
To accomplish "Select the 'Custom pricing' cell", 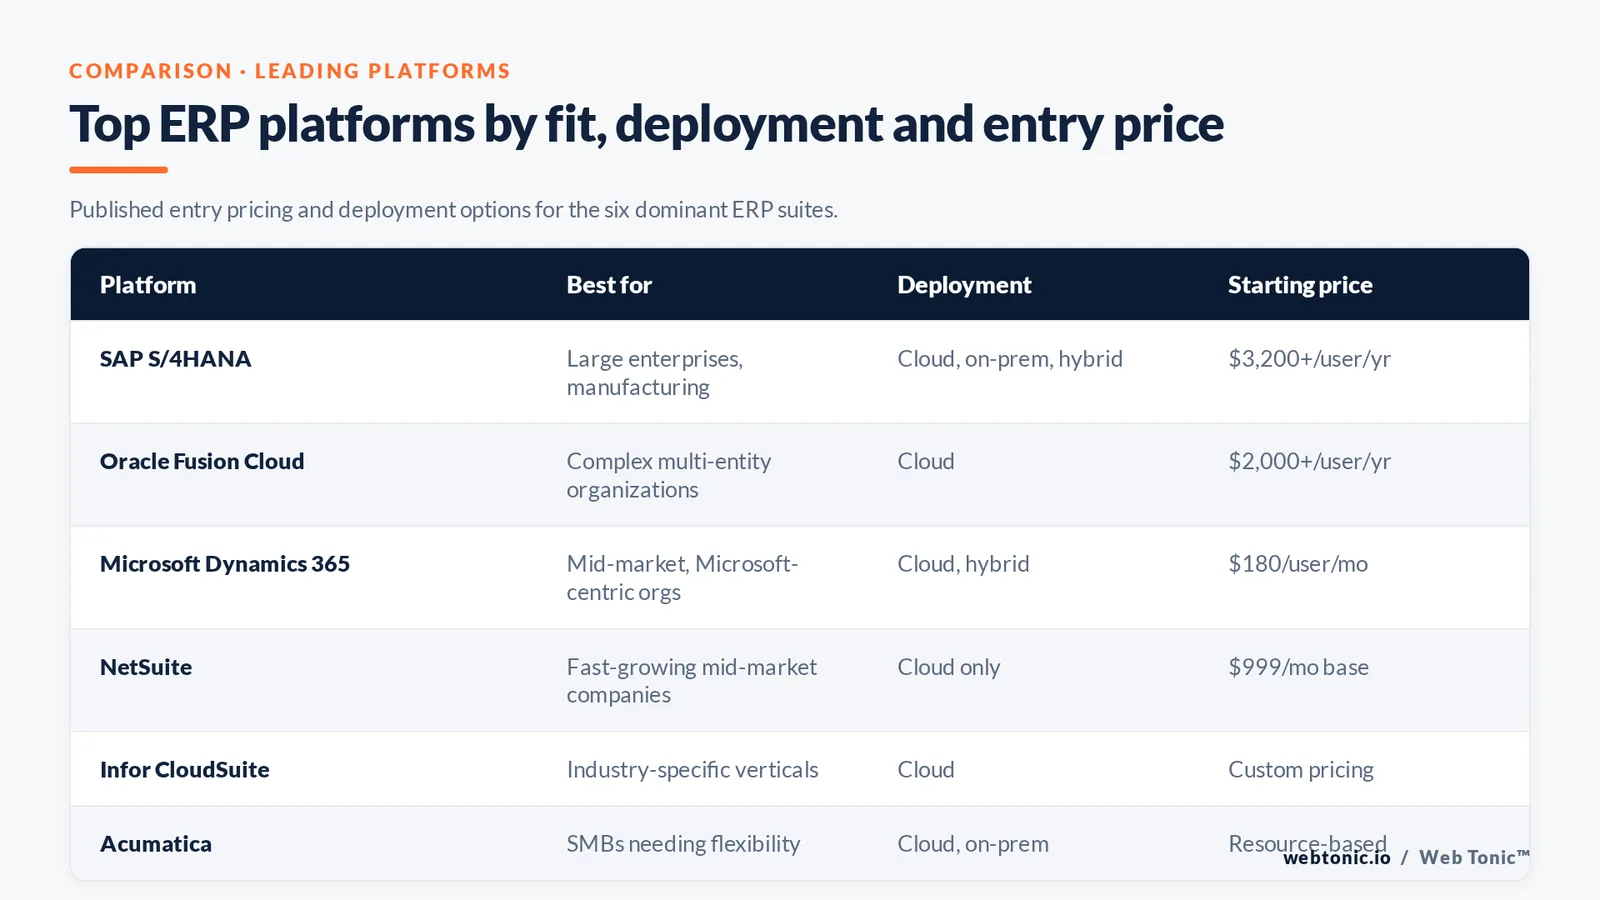I will click(1301, 770).
